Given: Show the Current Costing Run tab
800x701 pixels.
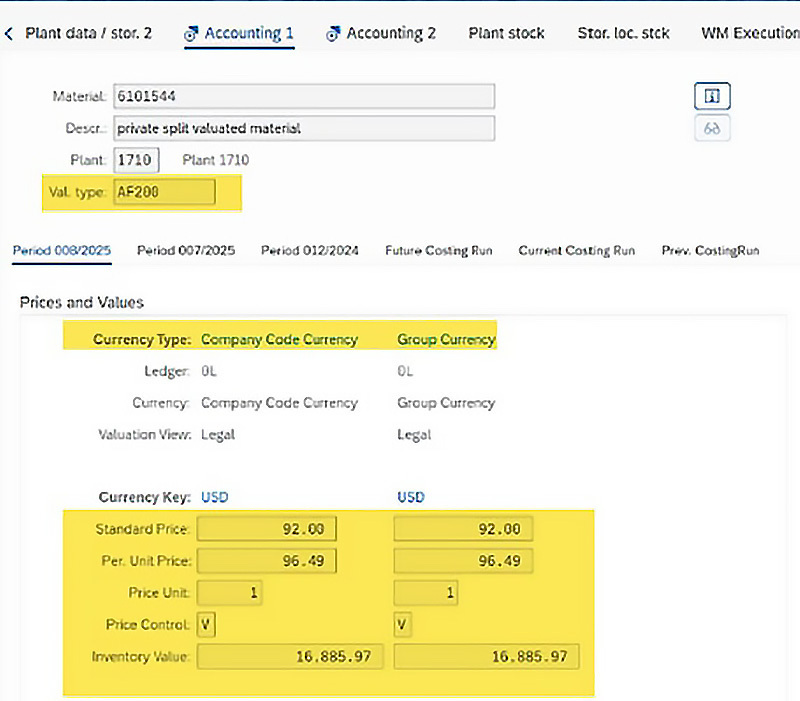Looking at the screenshot, I should click(576, 251).
